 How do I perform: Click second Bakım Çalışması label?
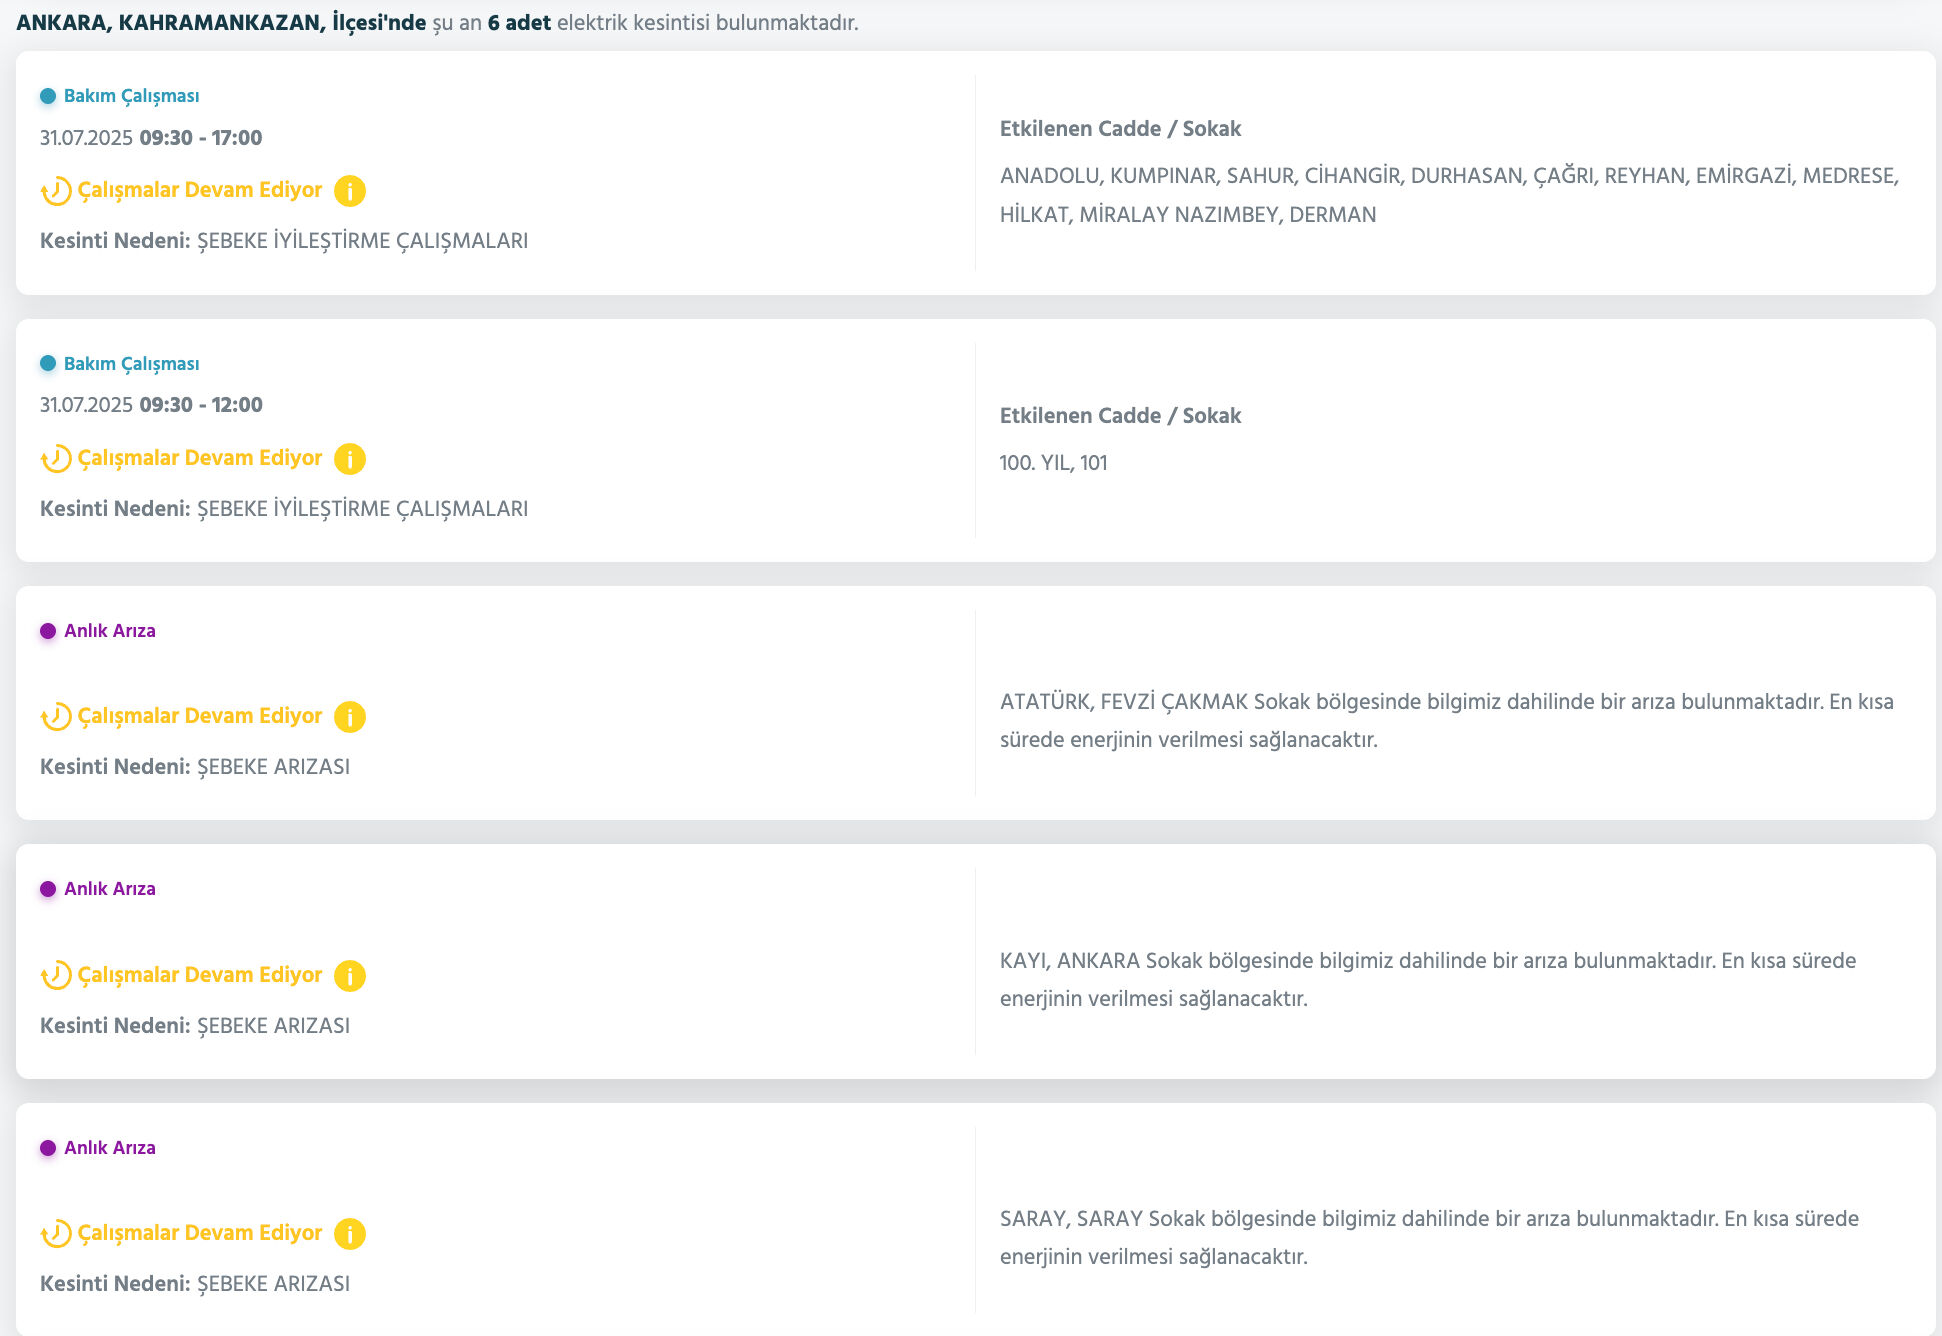[x=131, y=364]
